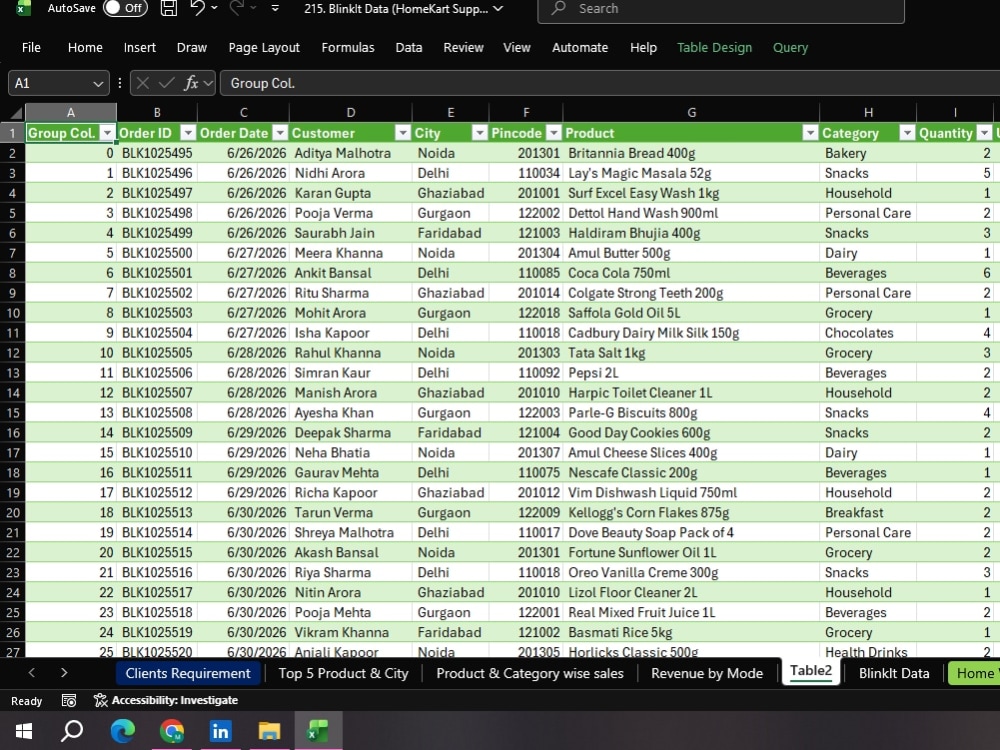The height and width of the screenshot is (750, 1000).
Task: Switch to Revenue by Mode sheet tab
Action: [x=707, y=673]
